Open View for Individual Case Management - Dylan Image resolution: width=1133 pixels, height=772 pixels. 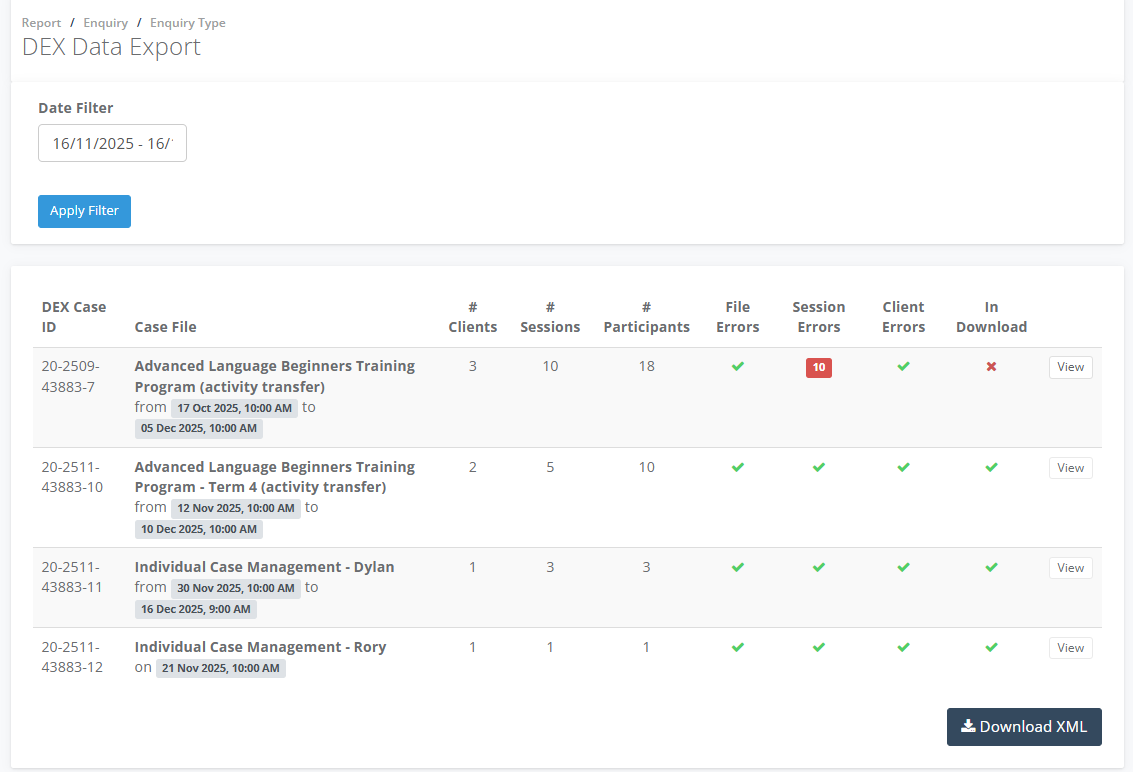click(1070, 568)
